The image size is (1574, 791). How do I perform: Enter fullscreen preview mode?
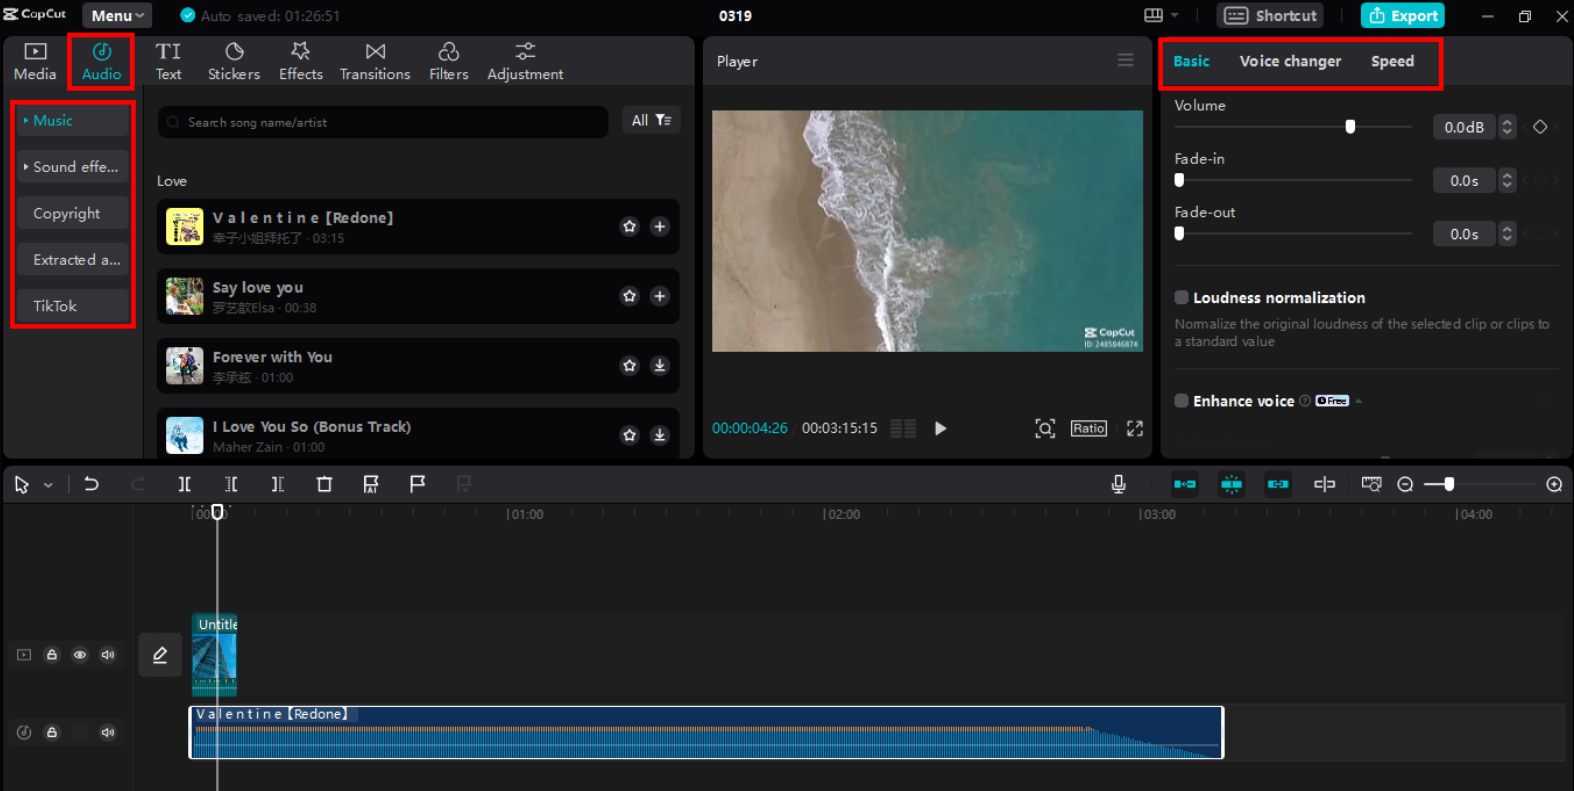pos(1135,428)
